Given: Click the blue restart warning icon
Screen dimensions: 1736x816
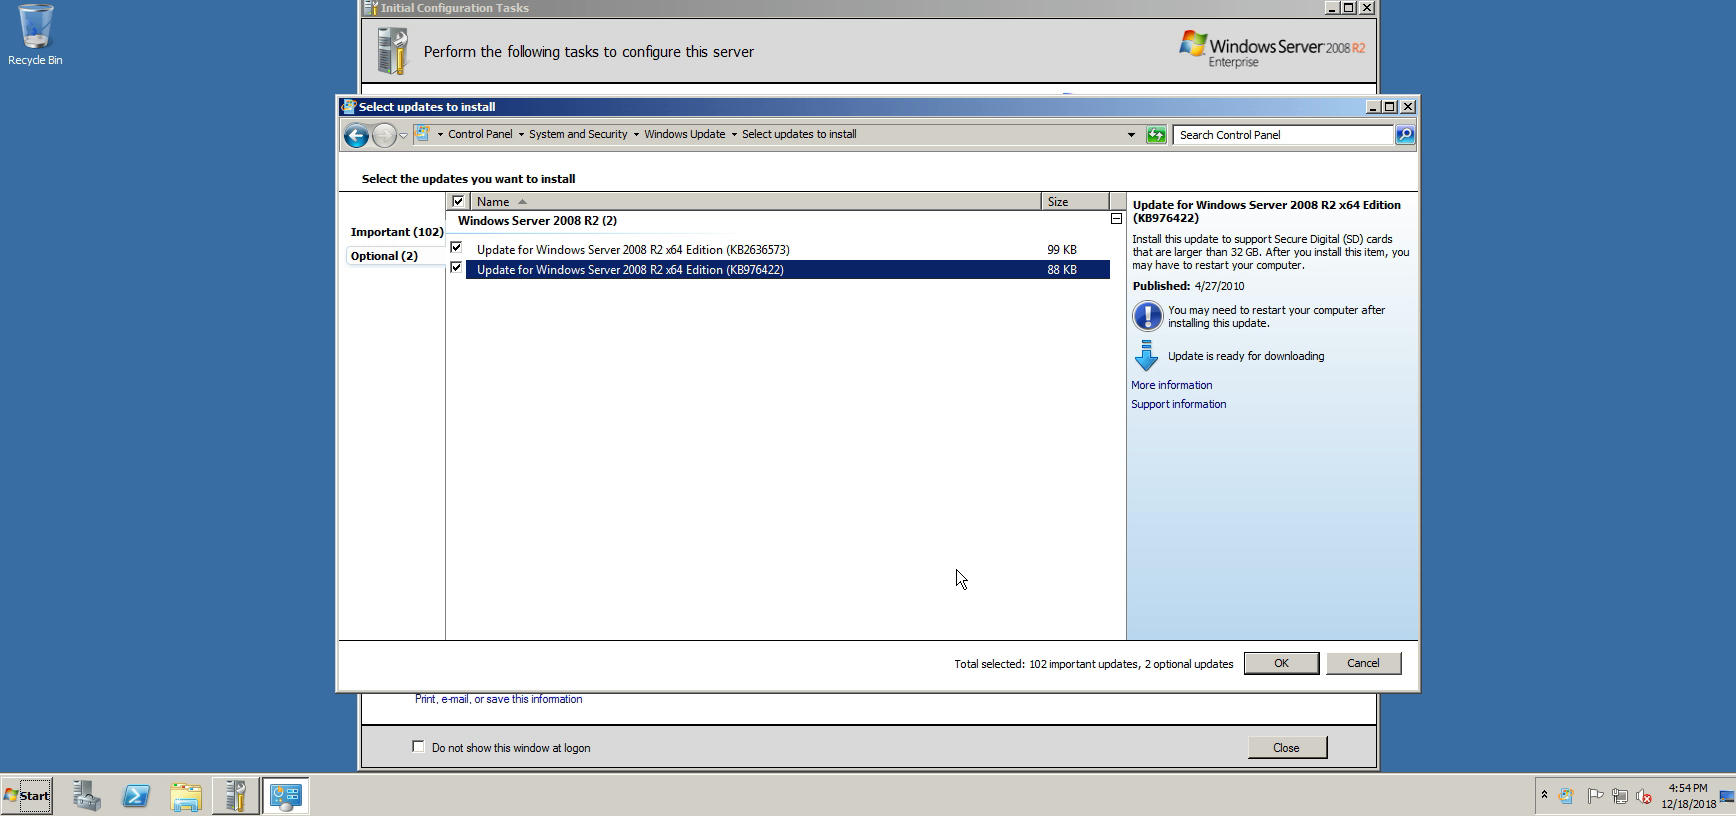Looking at the screenshot, I should pos(1147,316).
